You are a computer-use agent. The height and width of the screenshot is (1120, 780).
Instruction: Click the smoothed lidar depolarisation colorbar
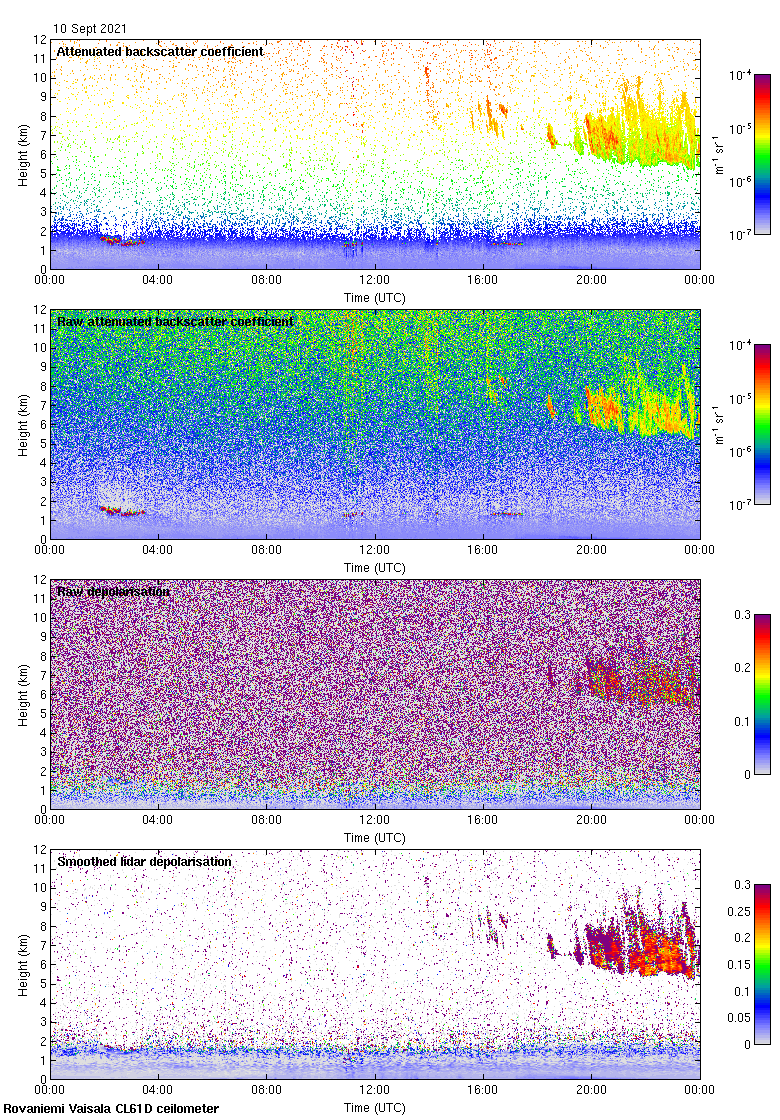[x=762, y=964]
